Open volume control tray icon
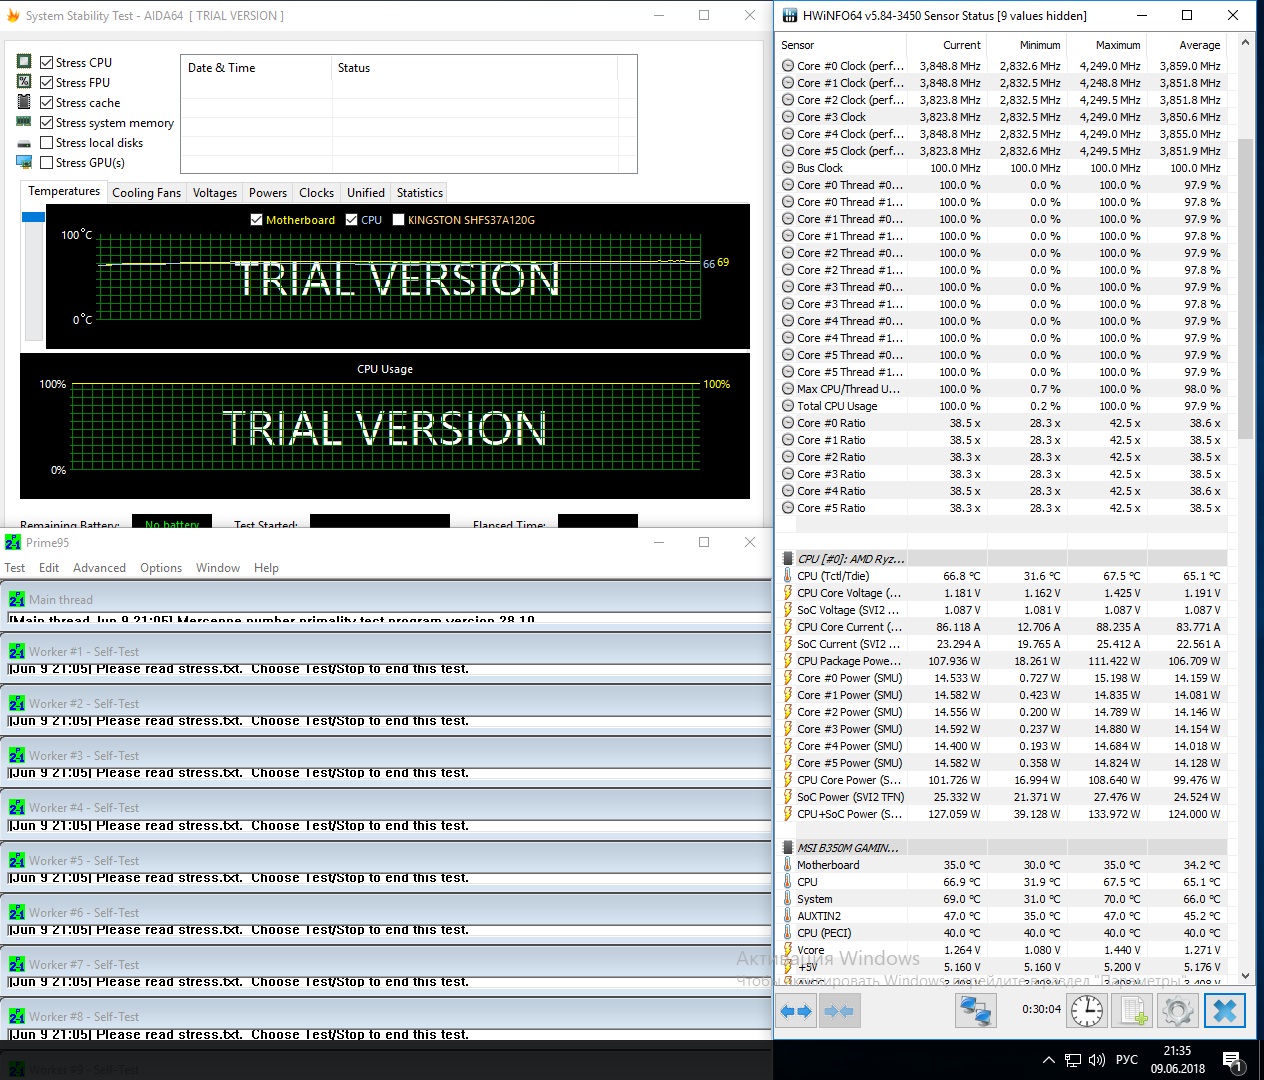 point(1097,1060)
